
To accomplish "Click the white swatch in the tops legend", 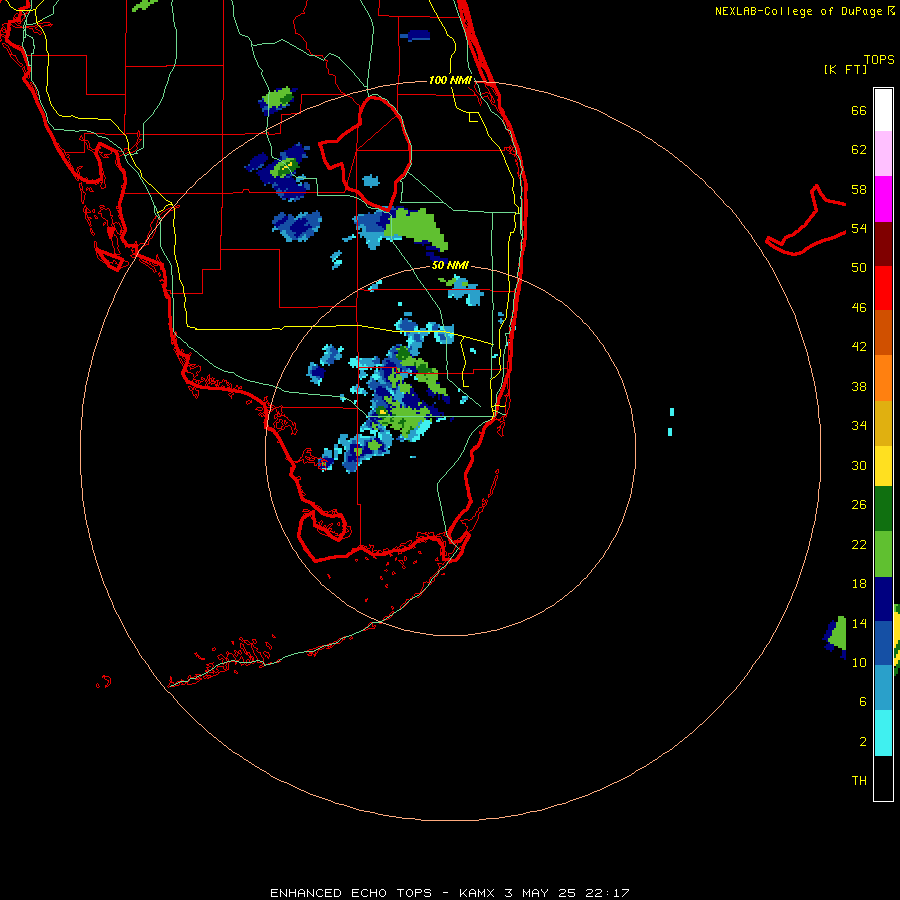I will [x=883, y=110].
